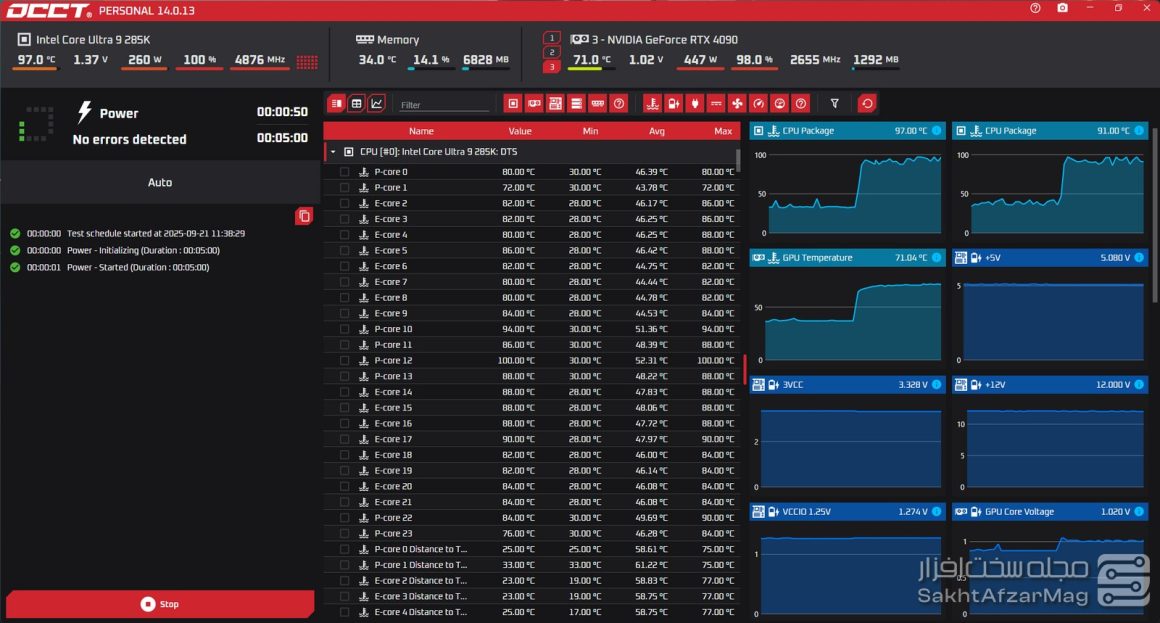
Task: Open the help icon in title bar
Action: click(x=1035, y=8)
